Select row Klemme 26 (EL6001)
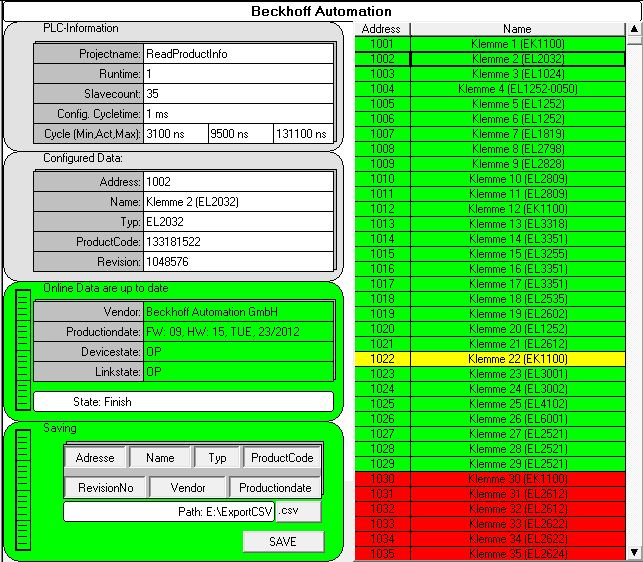Viewport: 643px width, 562px height. tap(490, 418)
